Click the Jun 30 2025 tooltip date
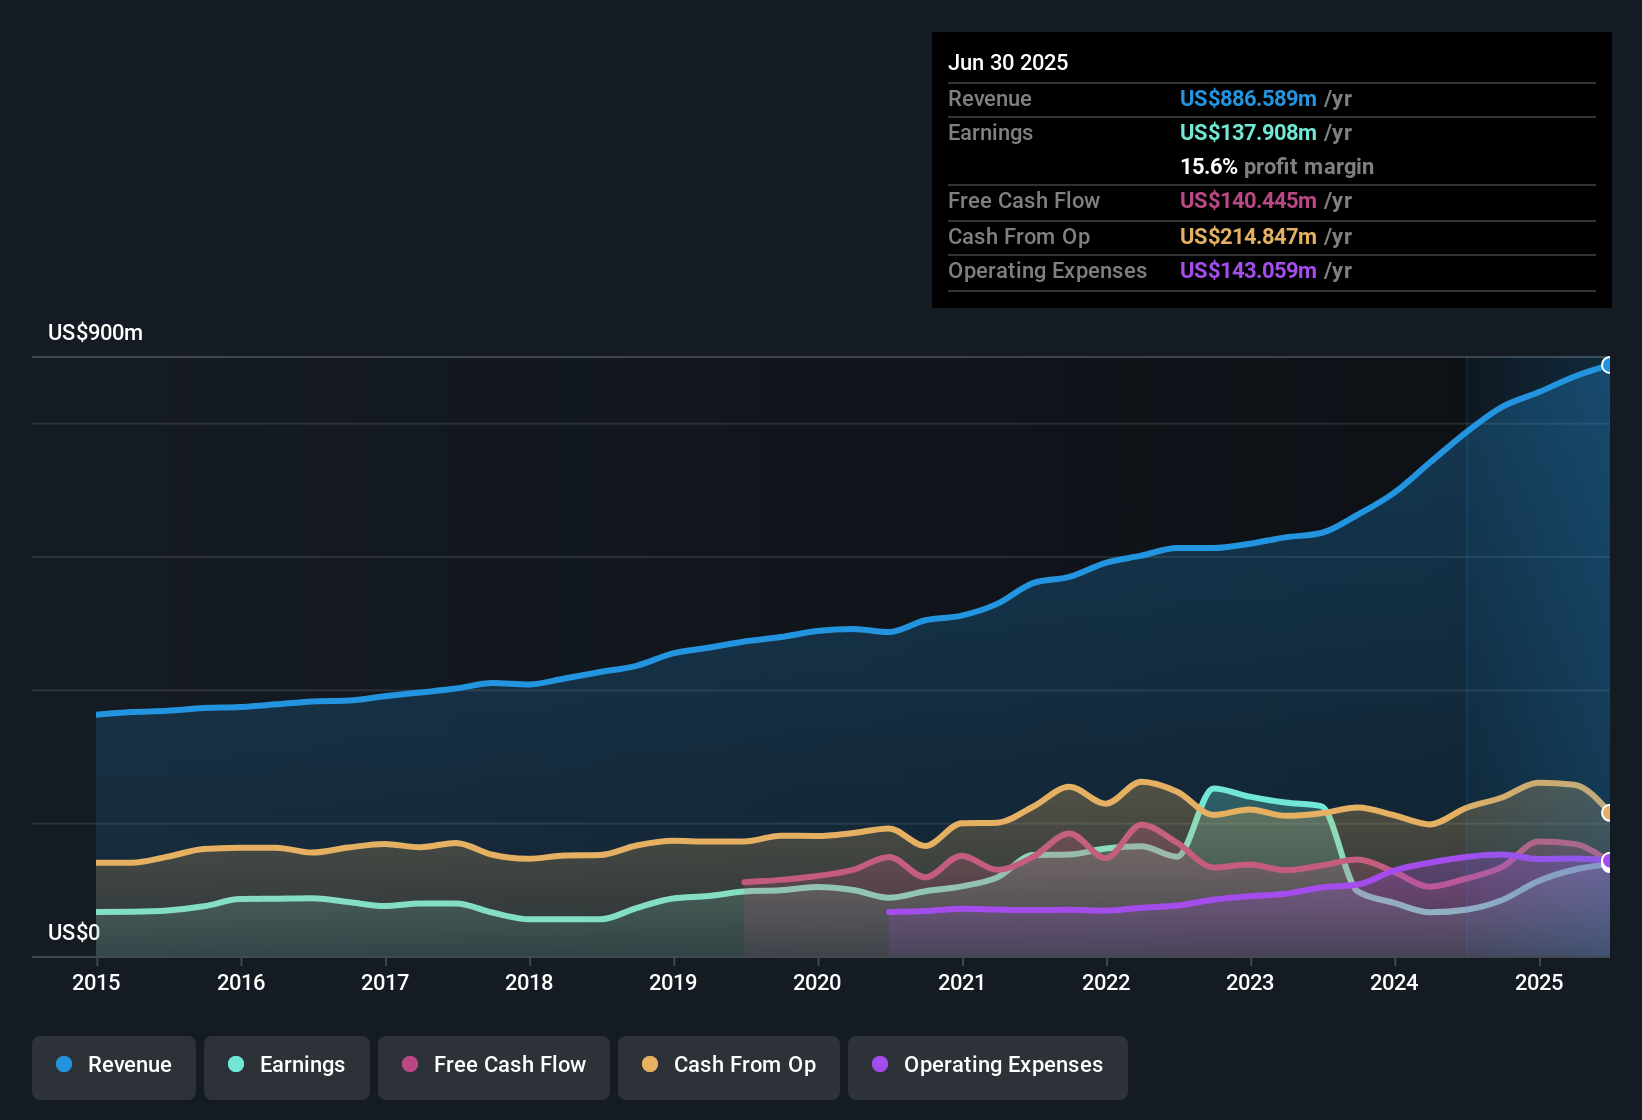The image size is (1642, 1120). 1008,62
